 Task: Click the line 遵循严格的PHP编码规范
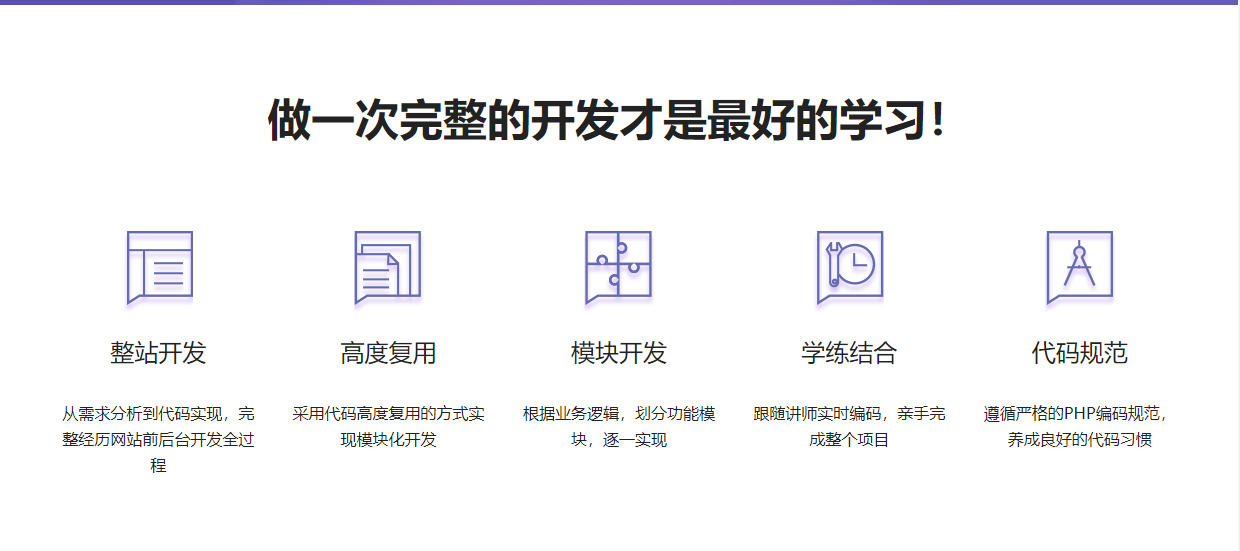point(1075,414)
